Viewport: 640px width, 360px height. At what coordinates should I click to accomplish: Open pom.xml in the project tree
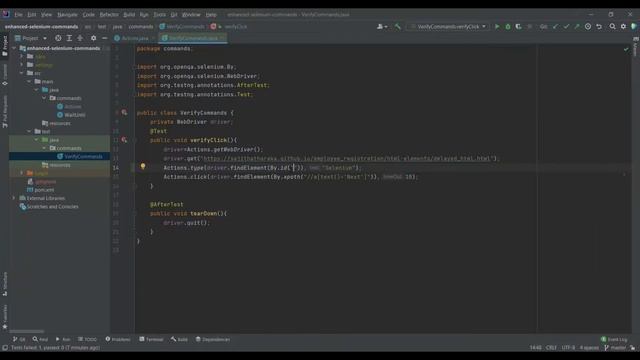(40, 190)
